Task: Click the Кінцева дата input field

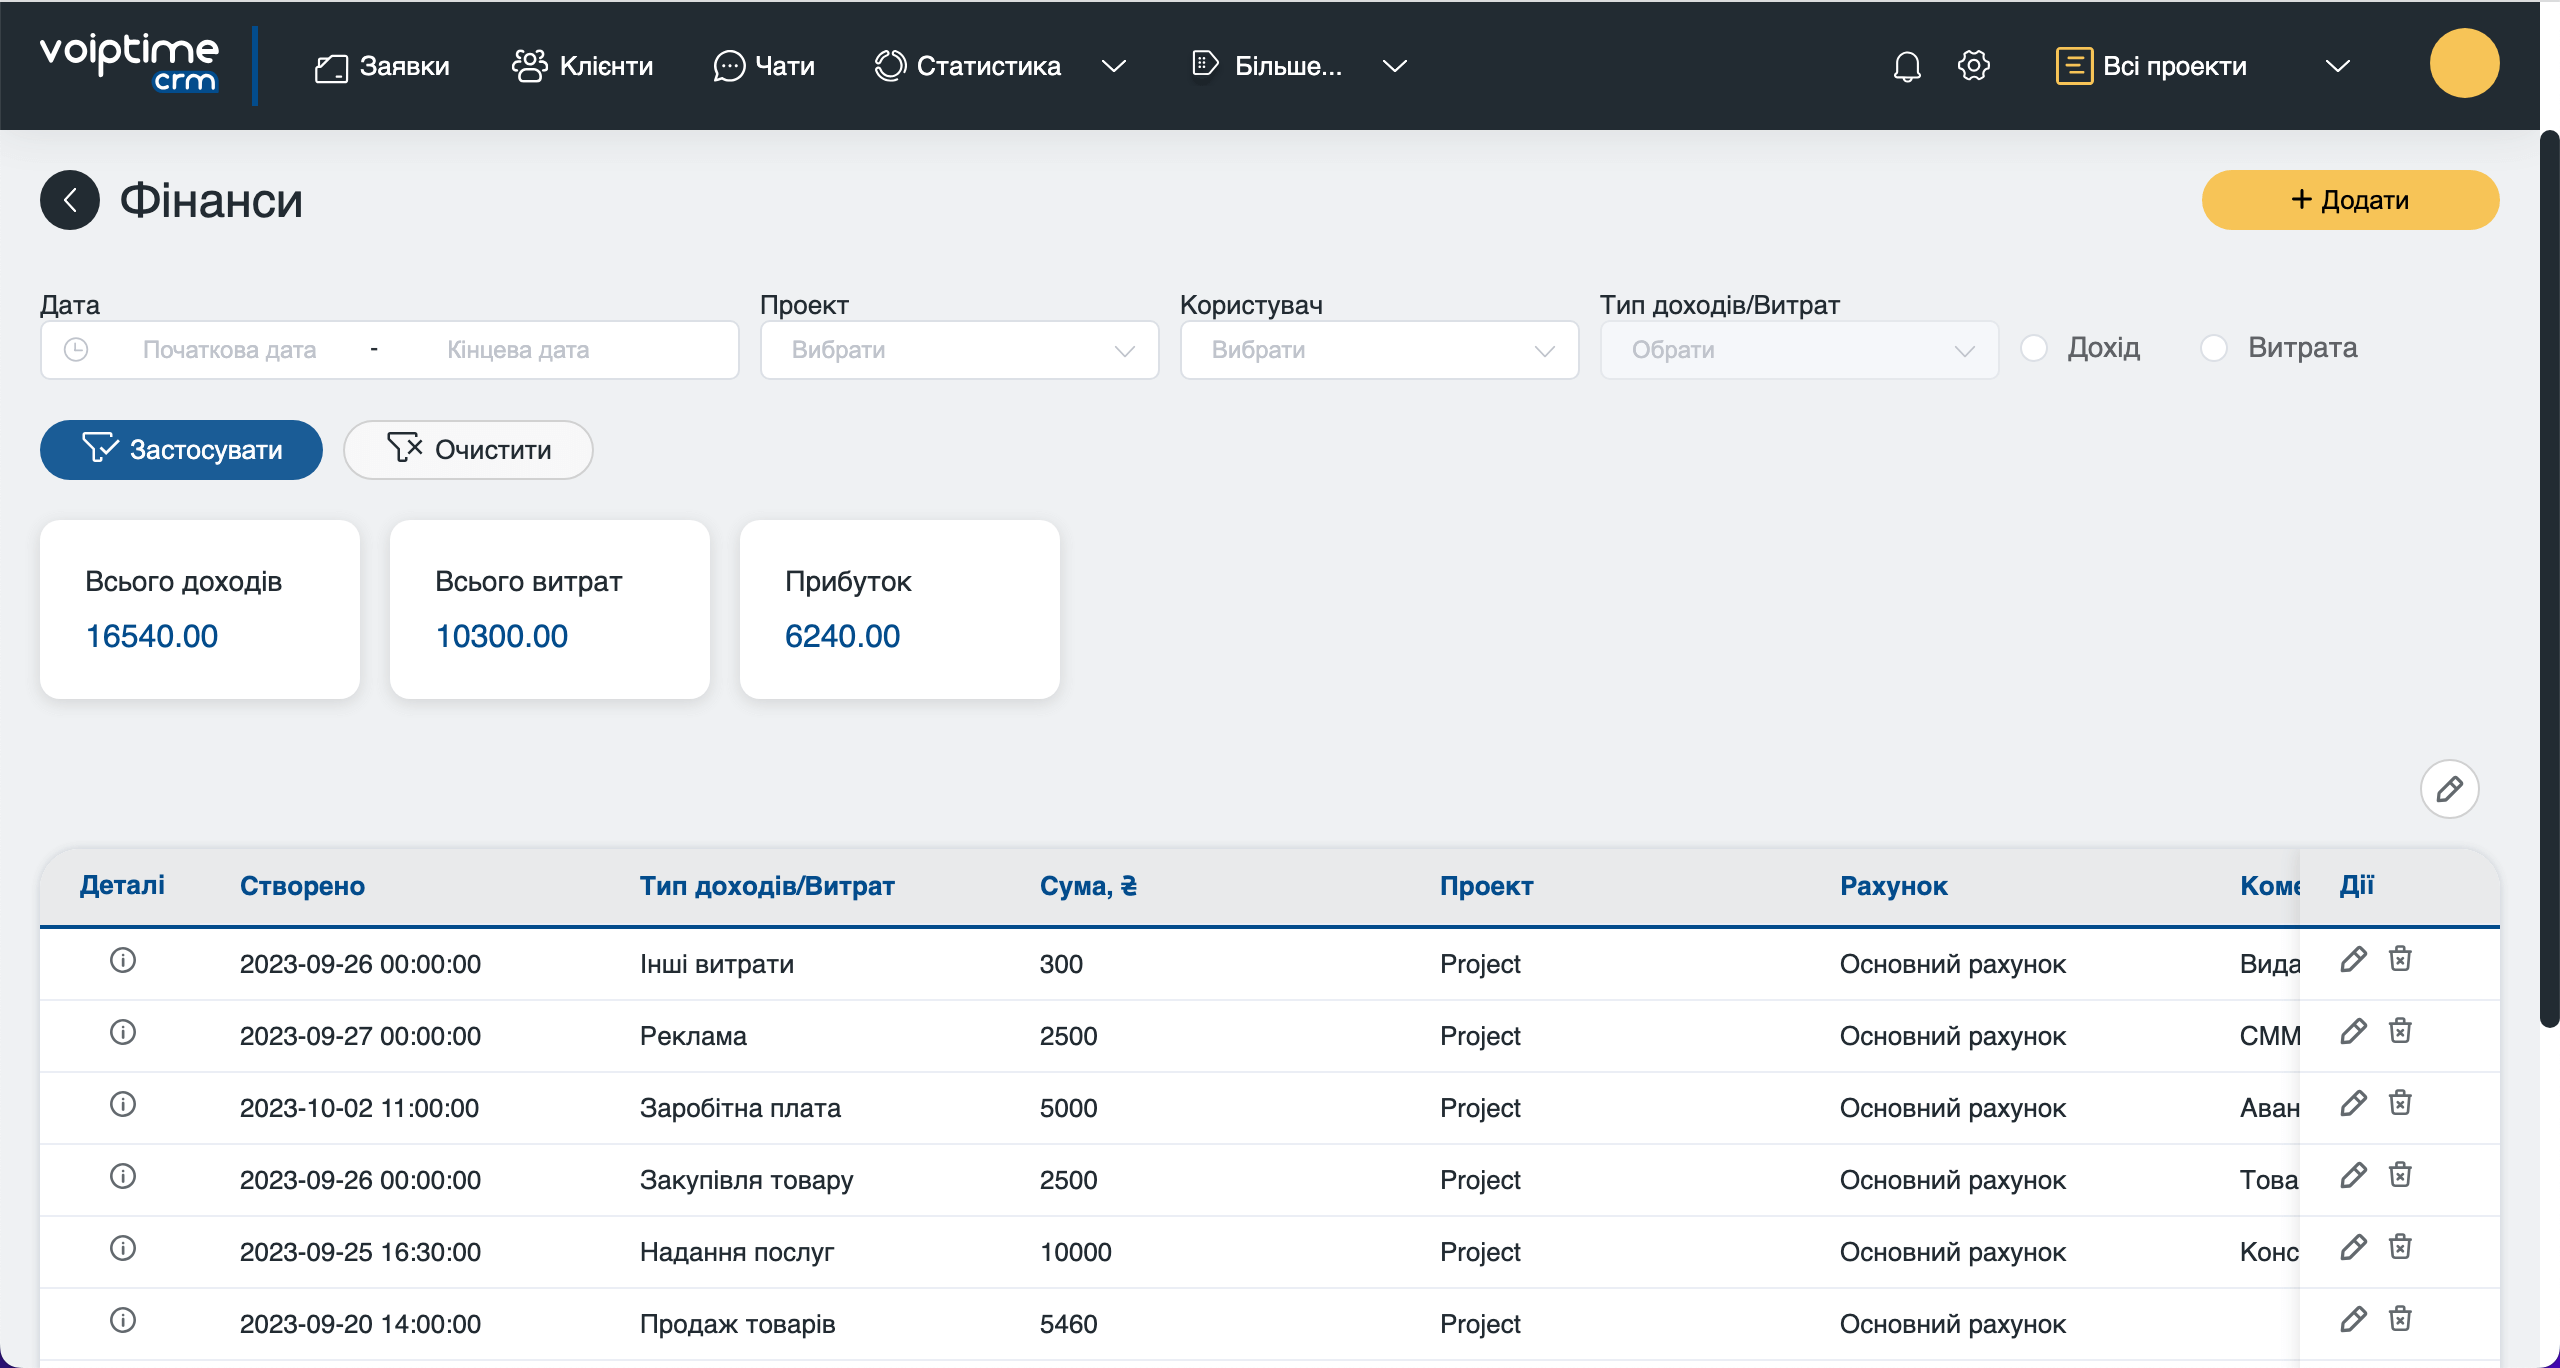Action: coord(518,350)
